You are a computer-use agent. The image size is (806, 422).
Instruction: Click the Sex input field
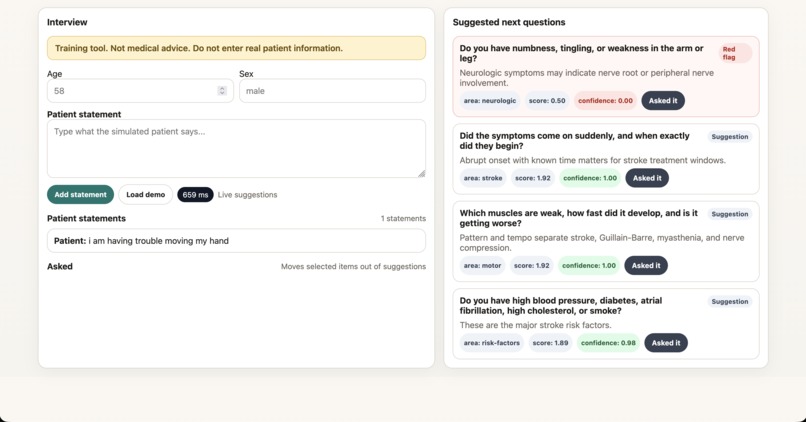click(332, 91)
